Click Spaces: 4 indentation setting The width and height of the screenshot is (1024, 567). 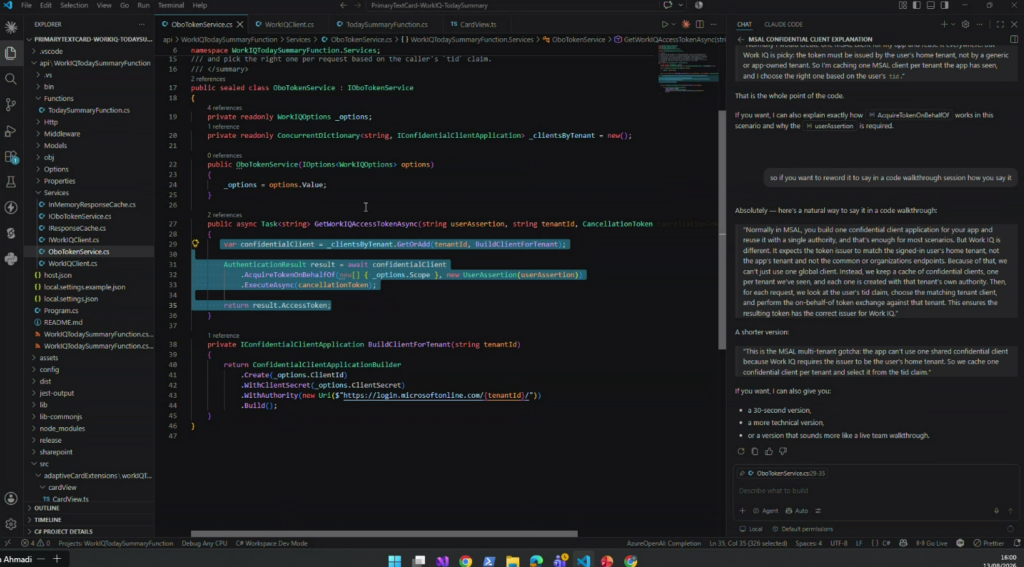(808, 543)
